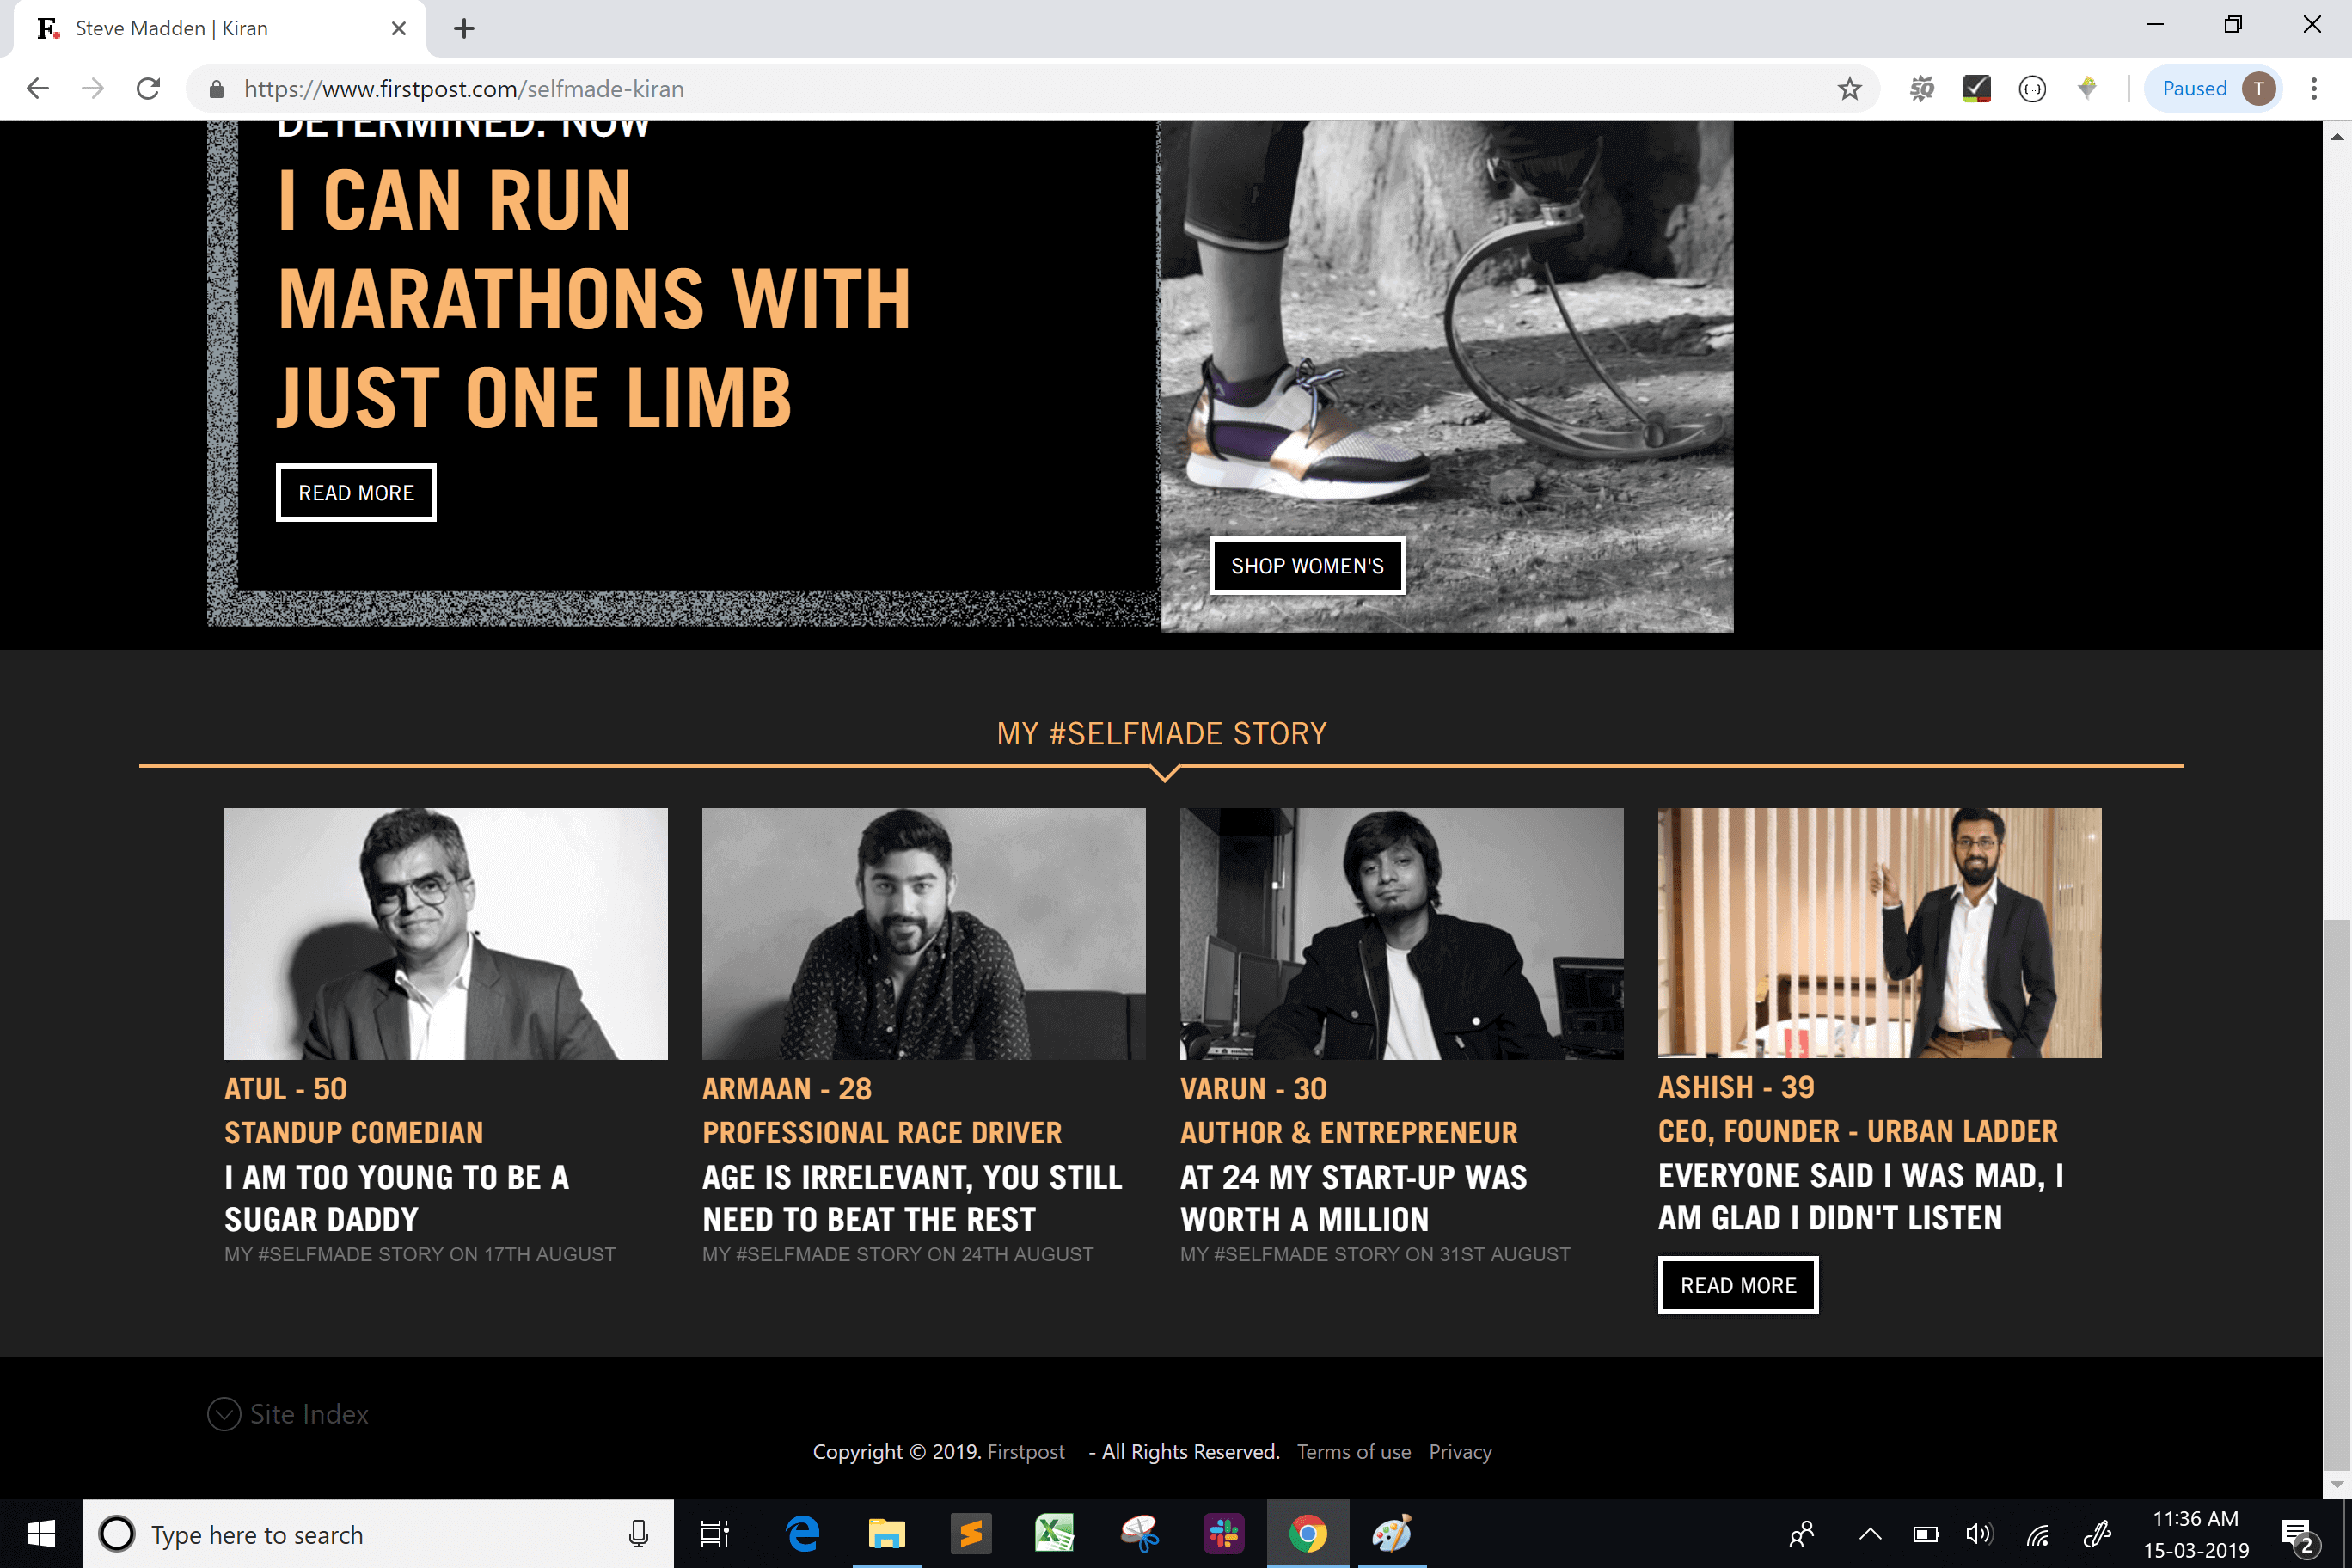Click the MY #SELFMADE STORY heading
Image resolution: width=2352 pixels, height=1568 pixels.
(x=1161, y=734)
